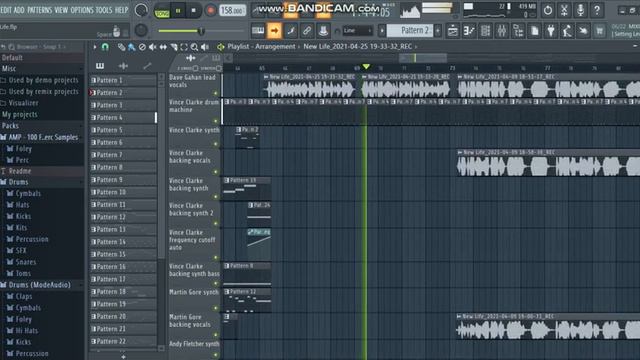Toggle the orange auto-scroll arrow button

click(274, 31)
